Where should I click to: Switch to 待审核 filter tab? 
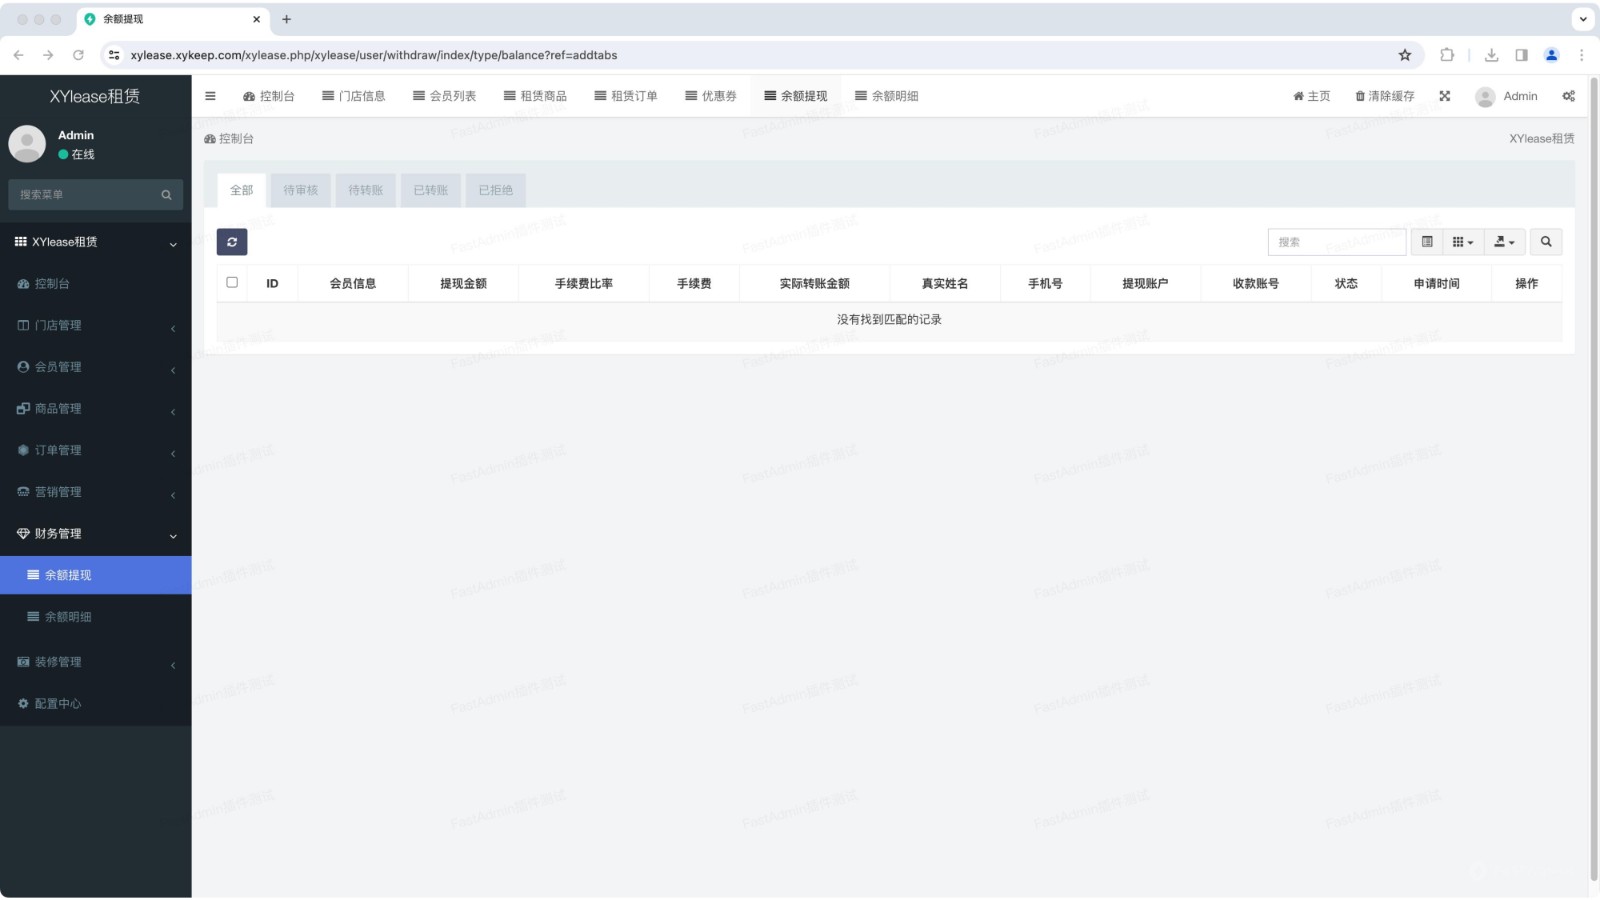[x=301, y=190]
